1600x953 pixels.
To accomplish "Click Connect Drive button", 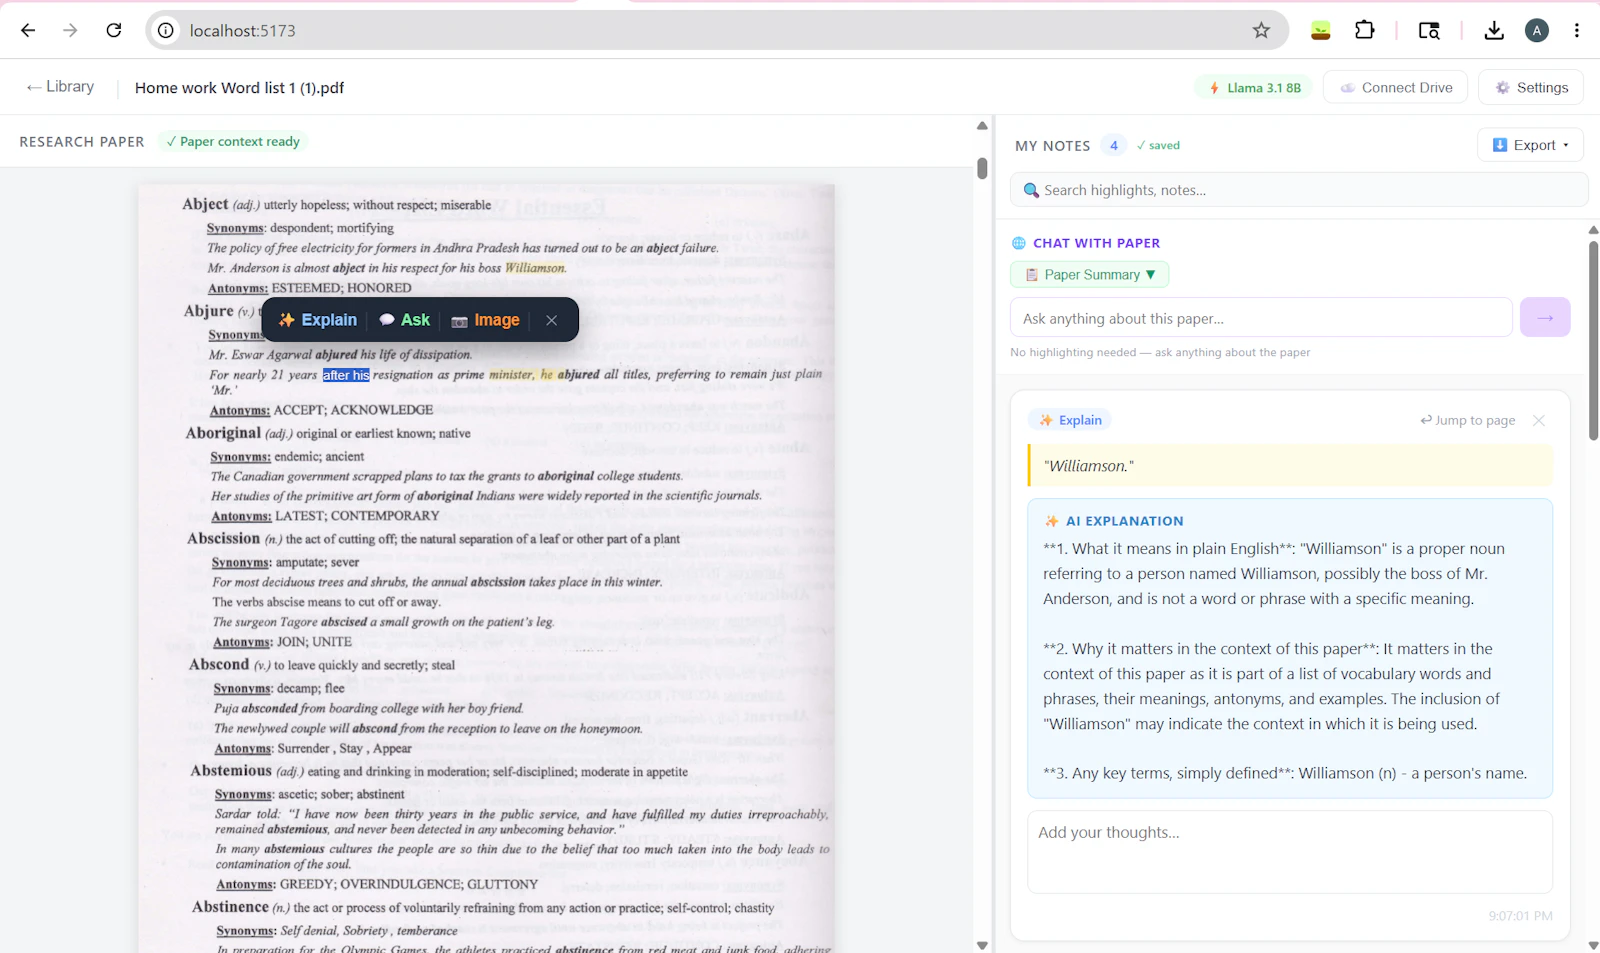I will [1395, 88].
